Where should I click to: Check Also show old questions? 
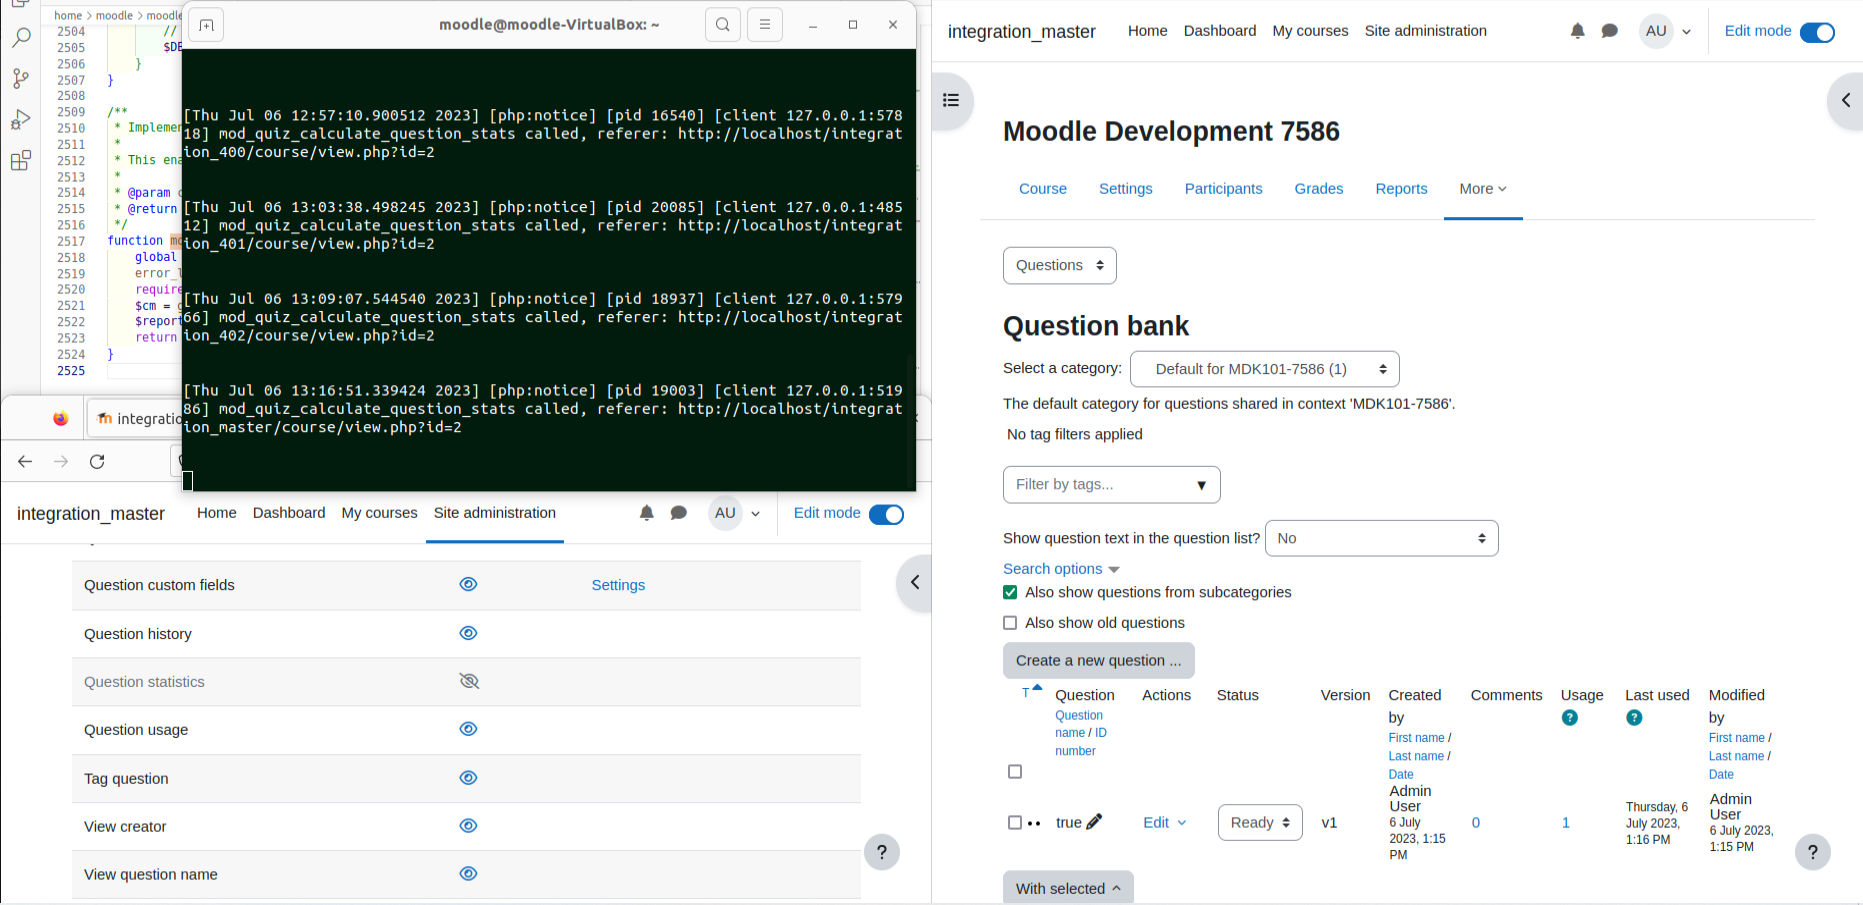(x=1010, y=623)
